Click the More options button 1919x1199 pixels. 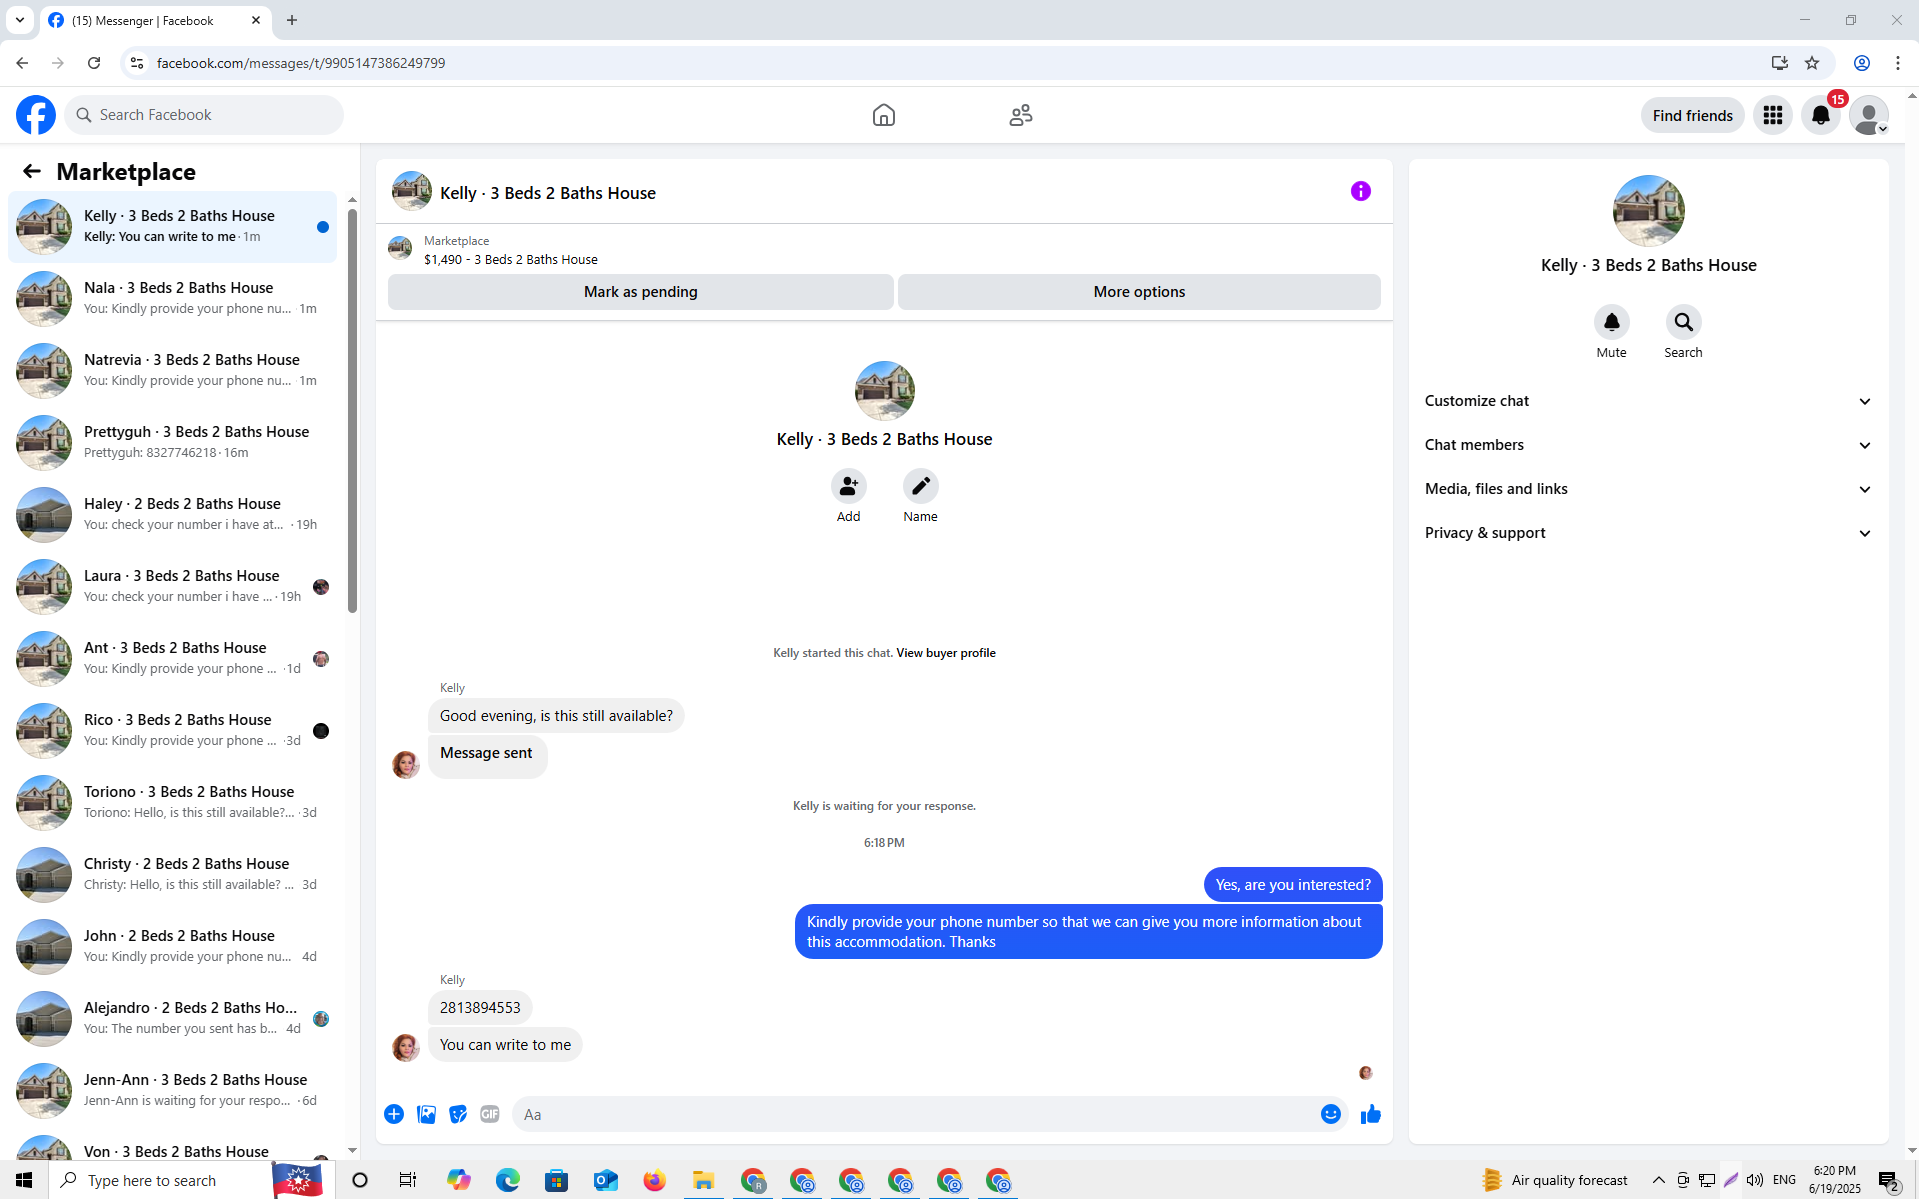point(1139,292)
